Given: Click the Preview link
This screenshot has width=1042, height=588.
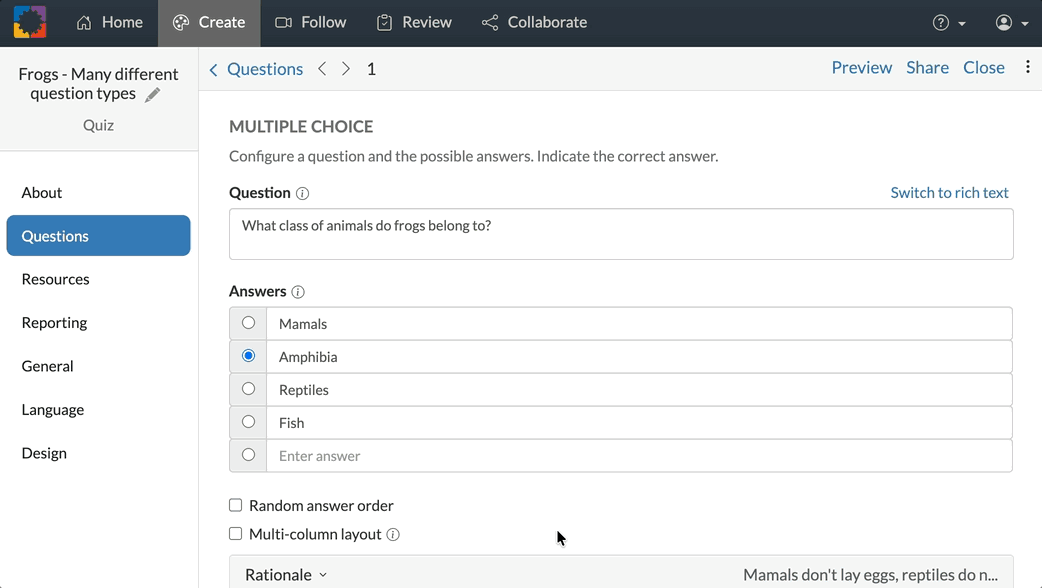Looking at the screenshot, I should pyautogui.click(x=862, y=68).
